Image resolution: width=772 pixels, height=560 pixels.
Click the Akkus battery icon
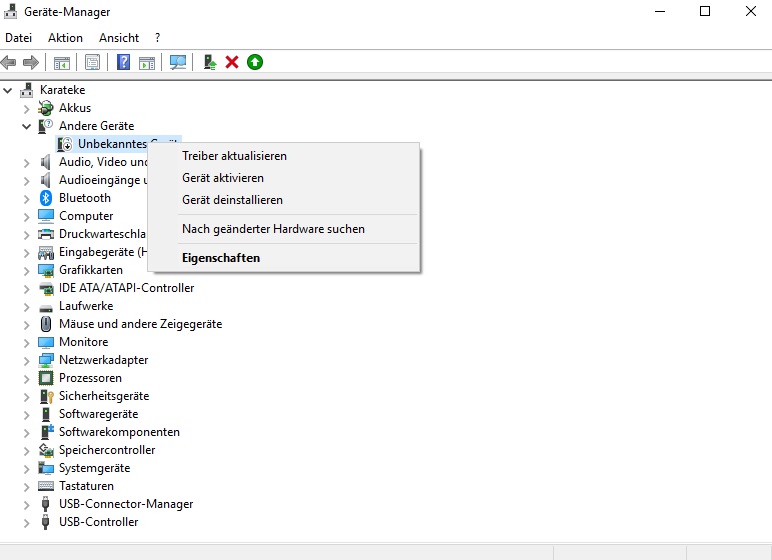tap(46, 108)
